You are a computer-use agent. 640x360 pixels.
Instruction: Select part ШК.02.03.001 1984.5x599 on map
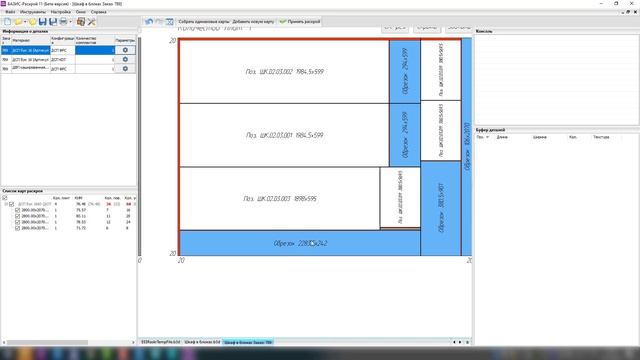tap(284, 135)
